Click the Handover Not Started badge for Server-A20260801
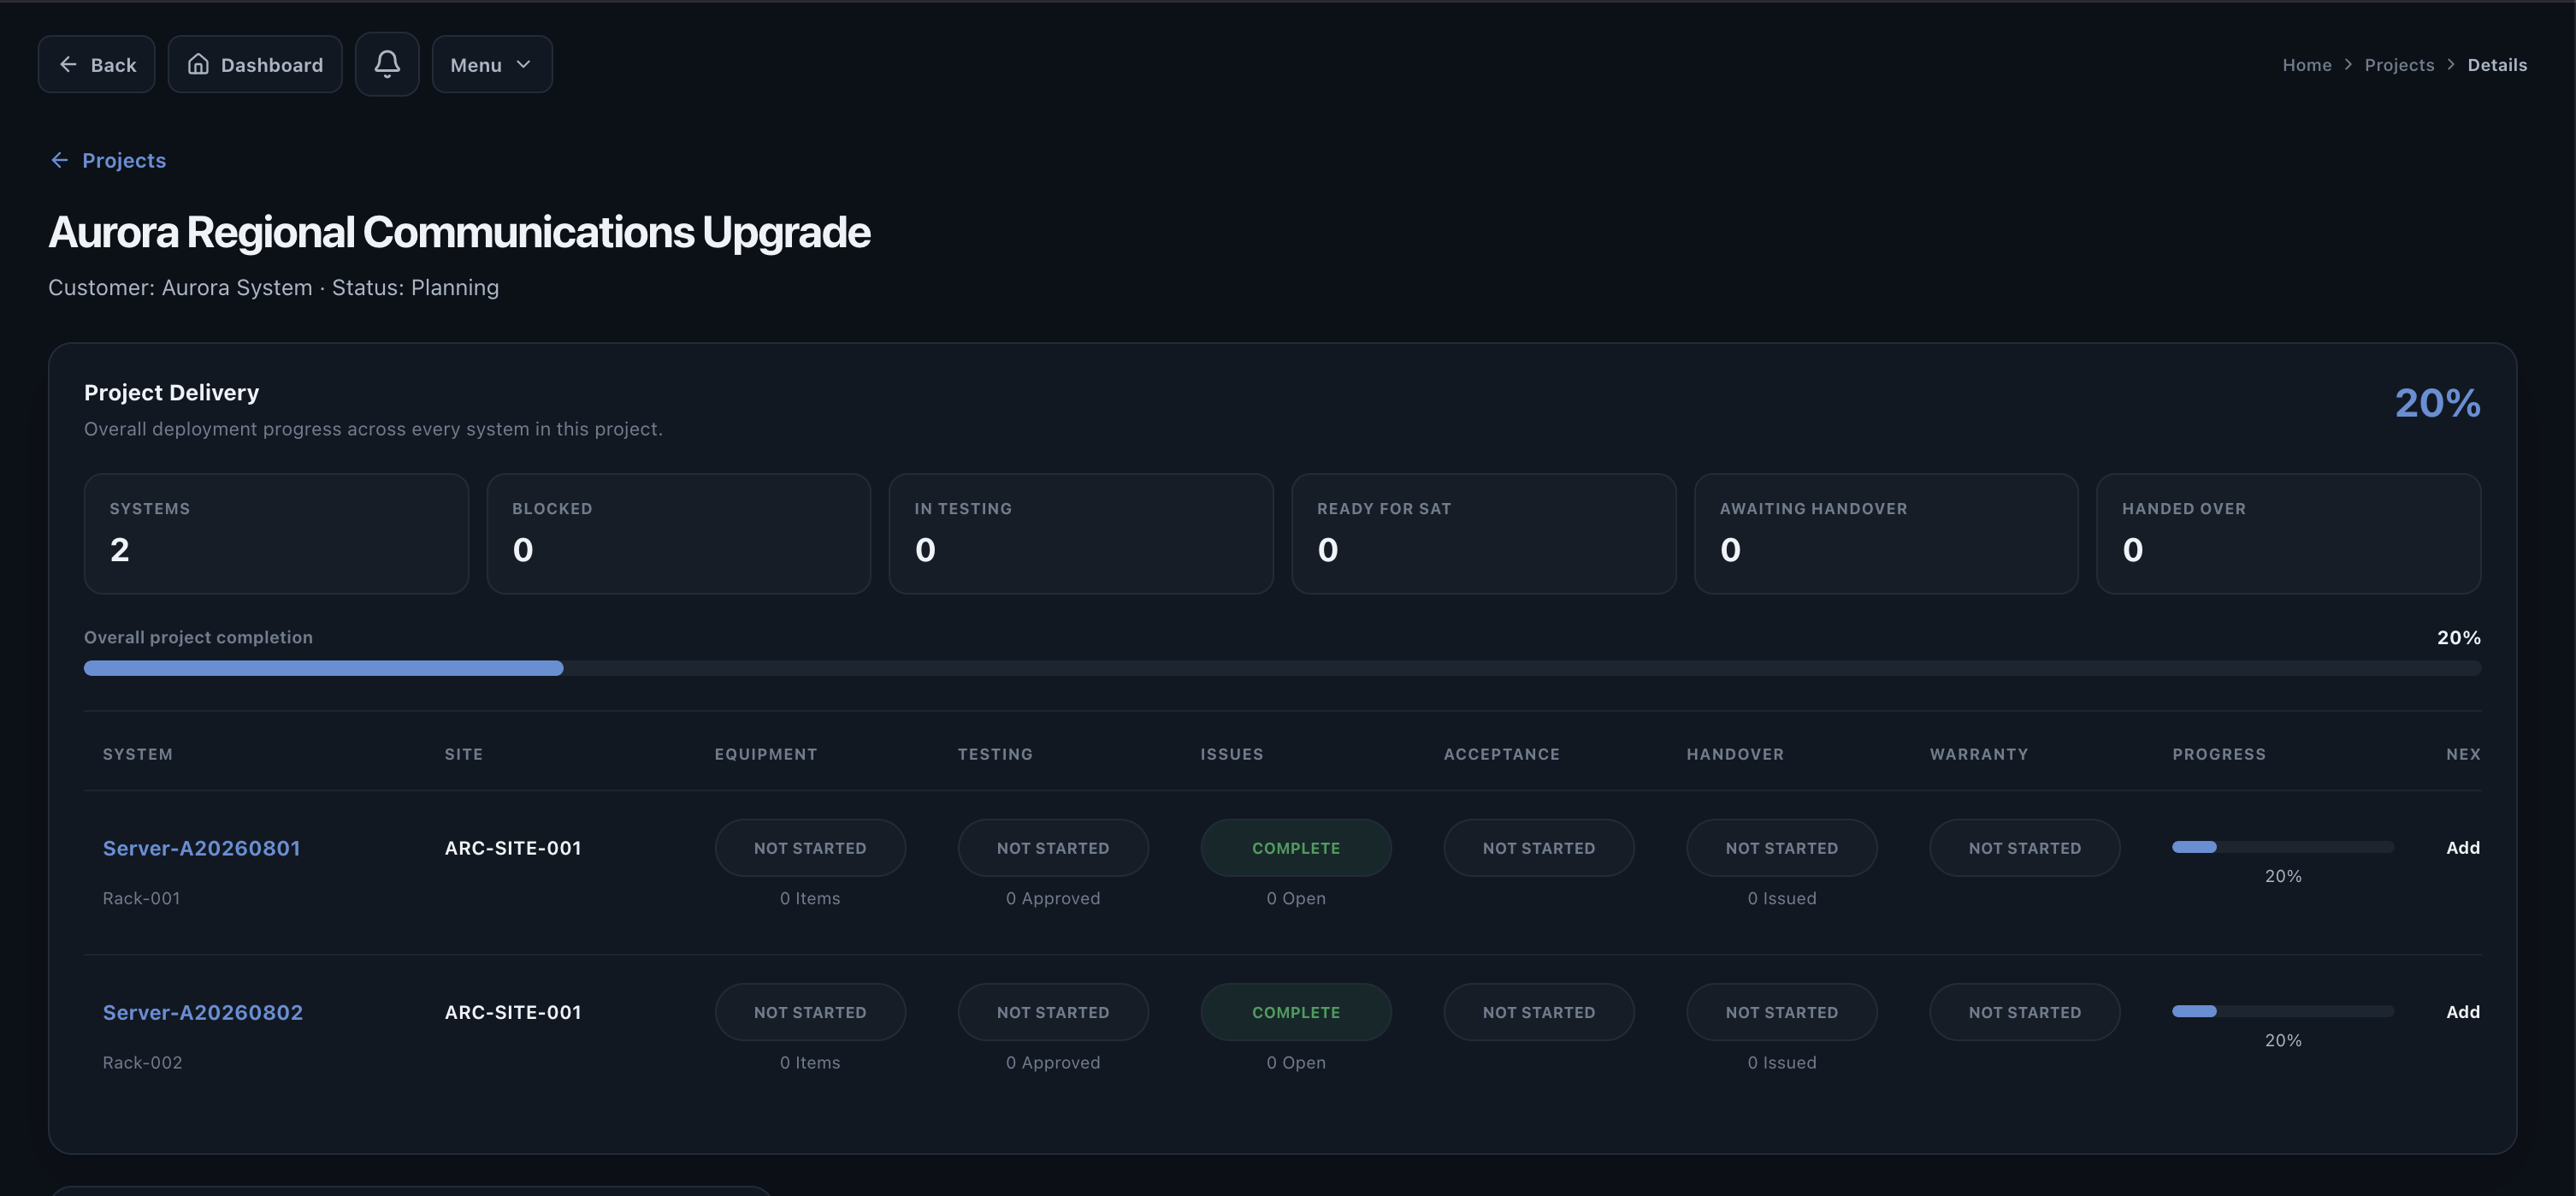The image size is (2576, 1196). [1782, 848]
